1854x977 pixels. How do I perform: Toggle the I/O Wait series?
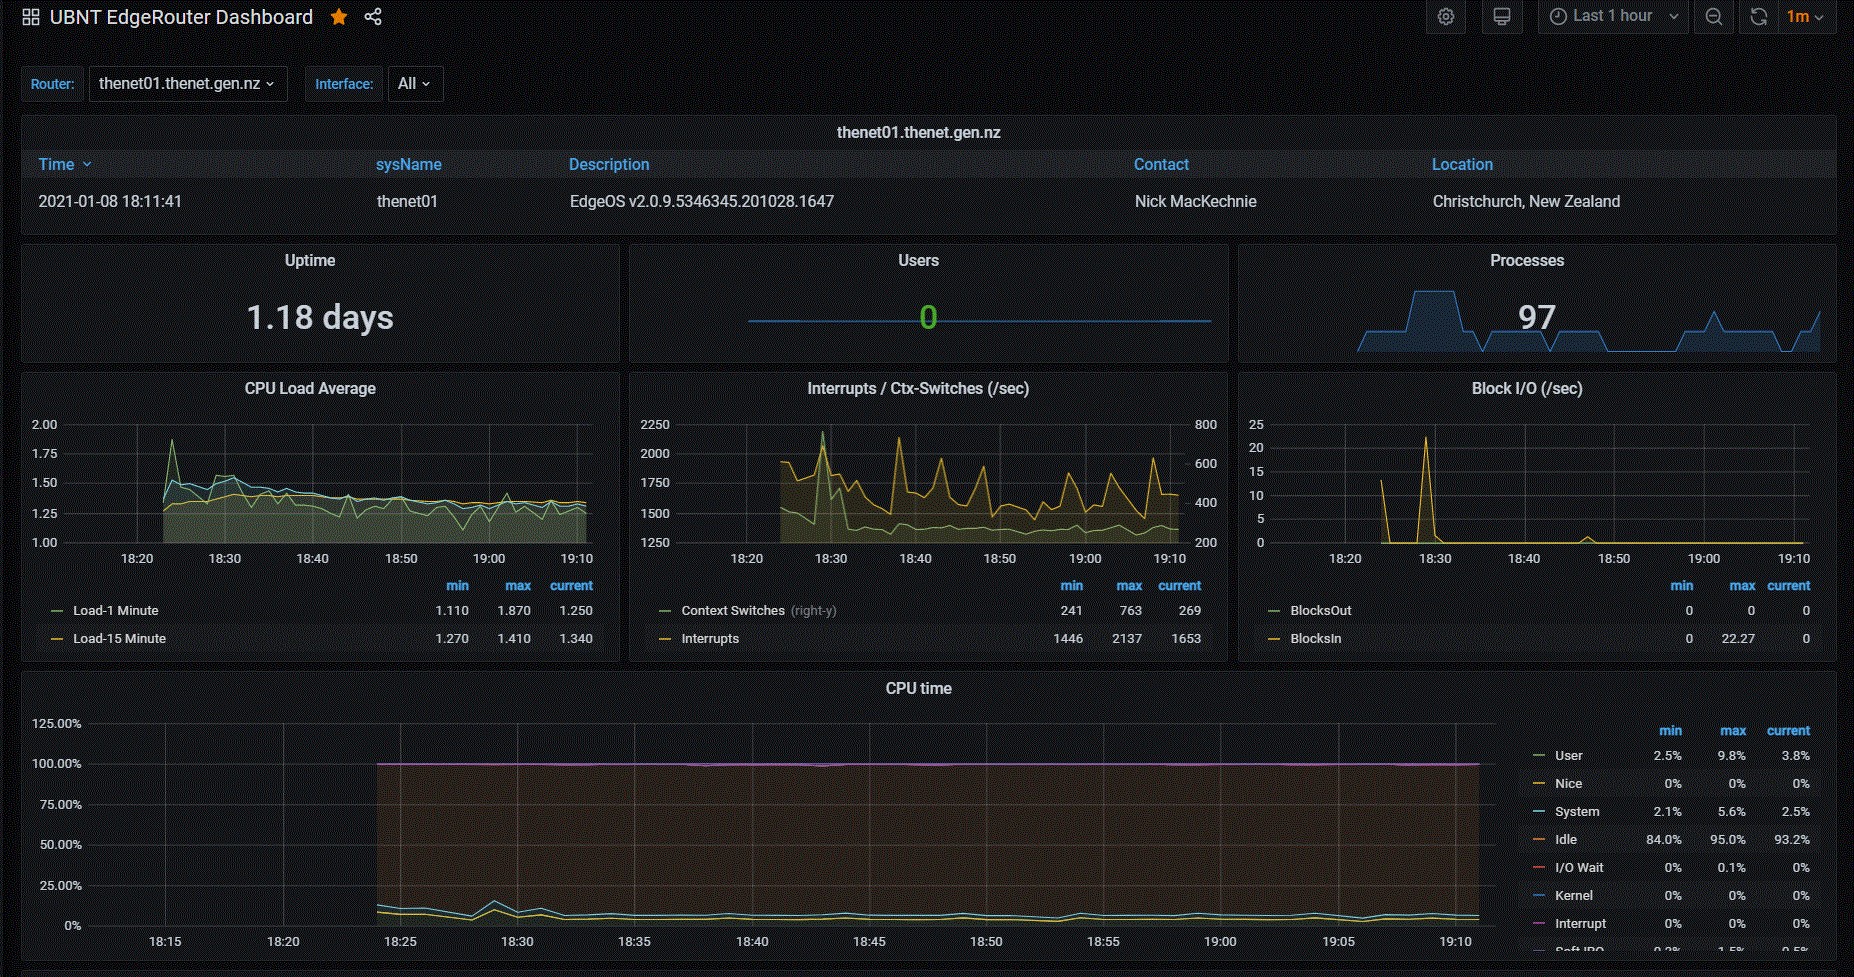tap(1579, 868)
